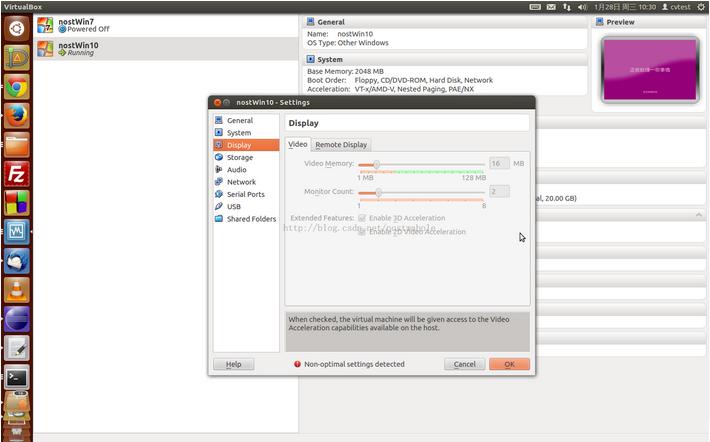
Task: Open Storage settings category
Action: (x=246, y=157)
